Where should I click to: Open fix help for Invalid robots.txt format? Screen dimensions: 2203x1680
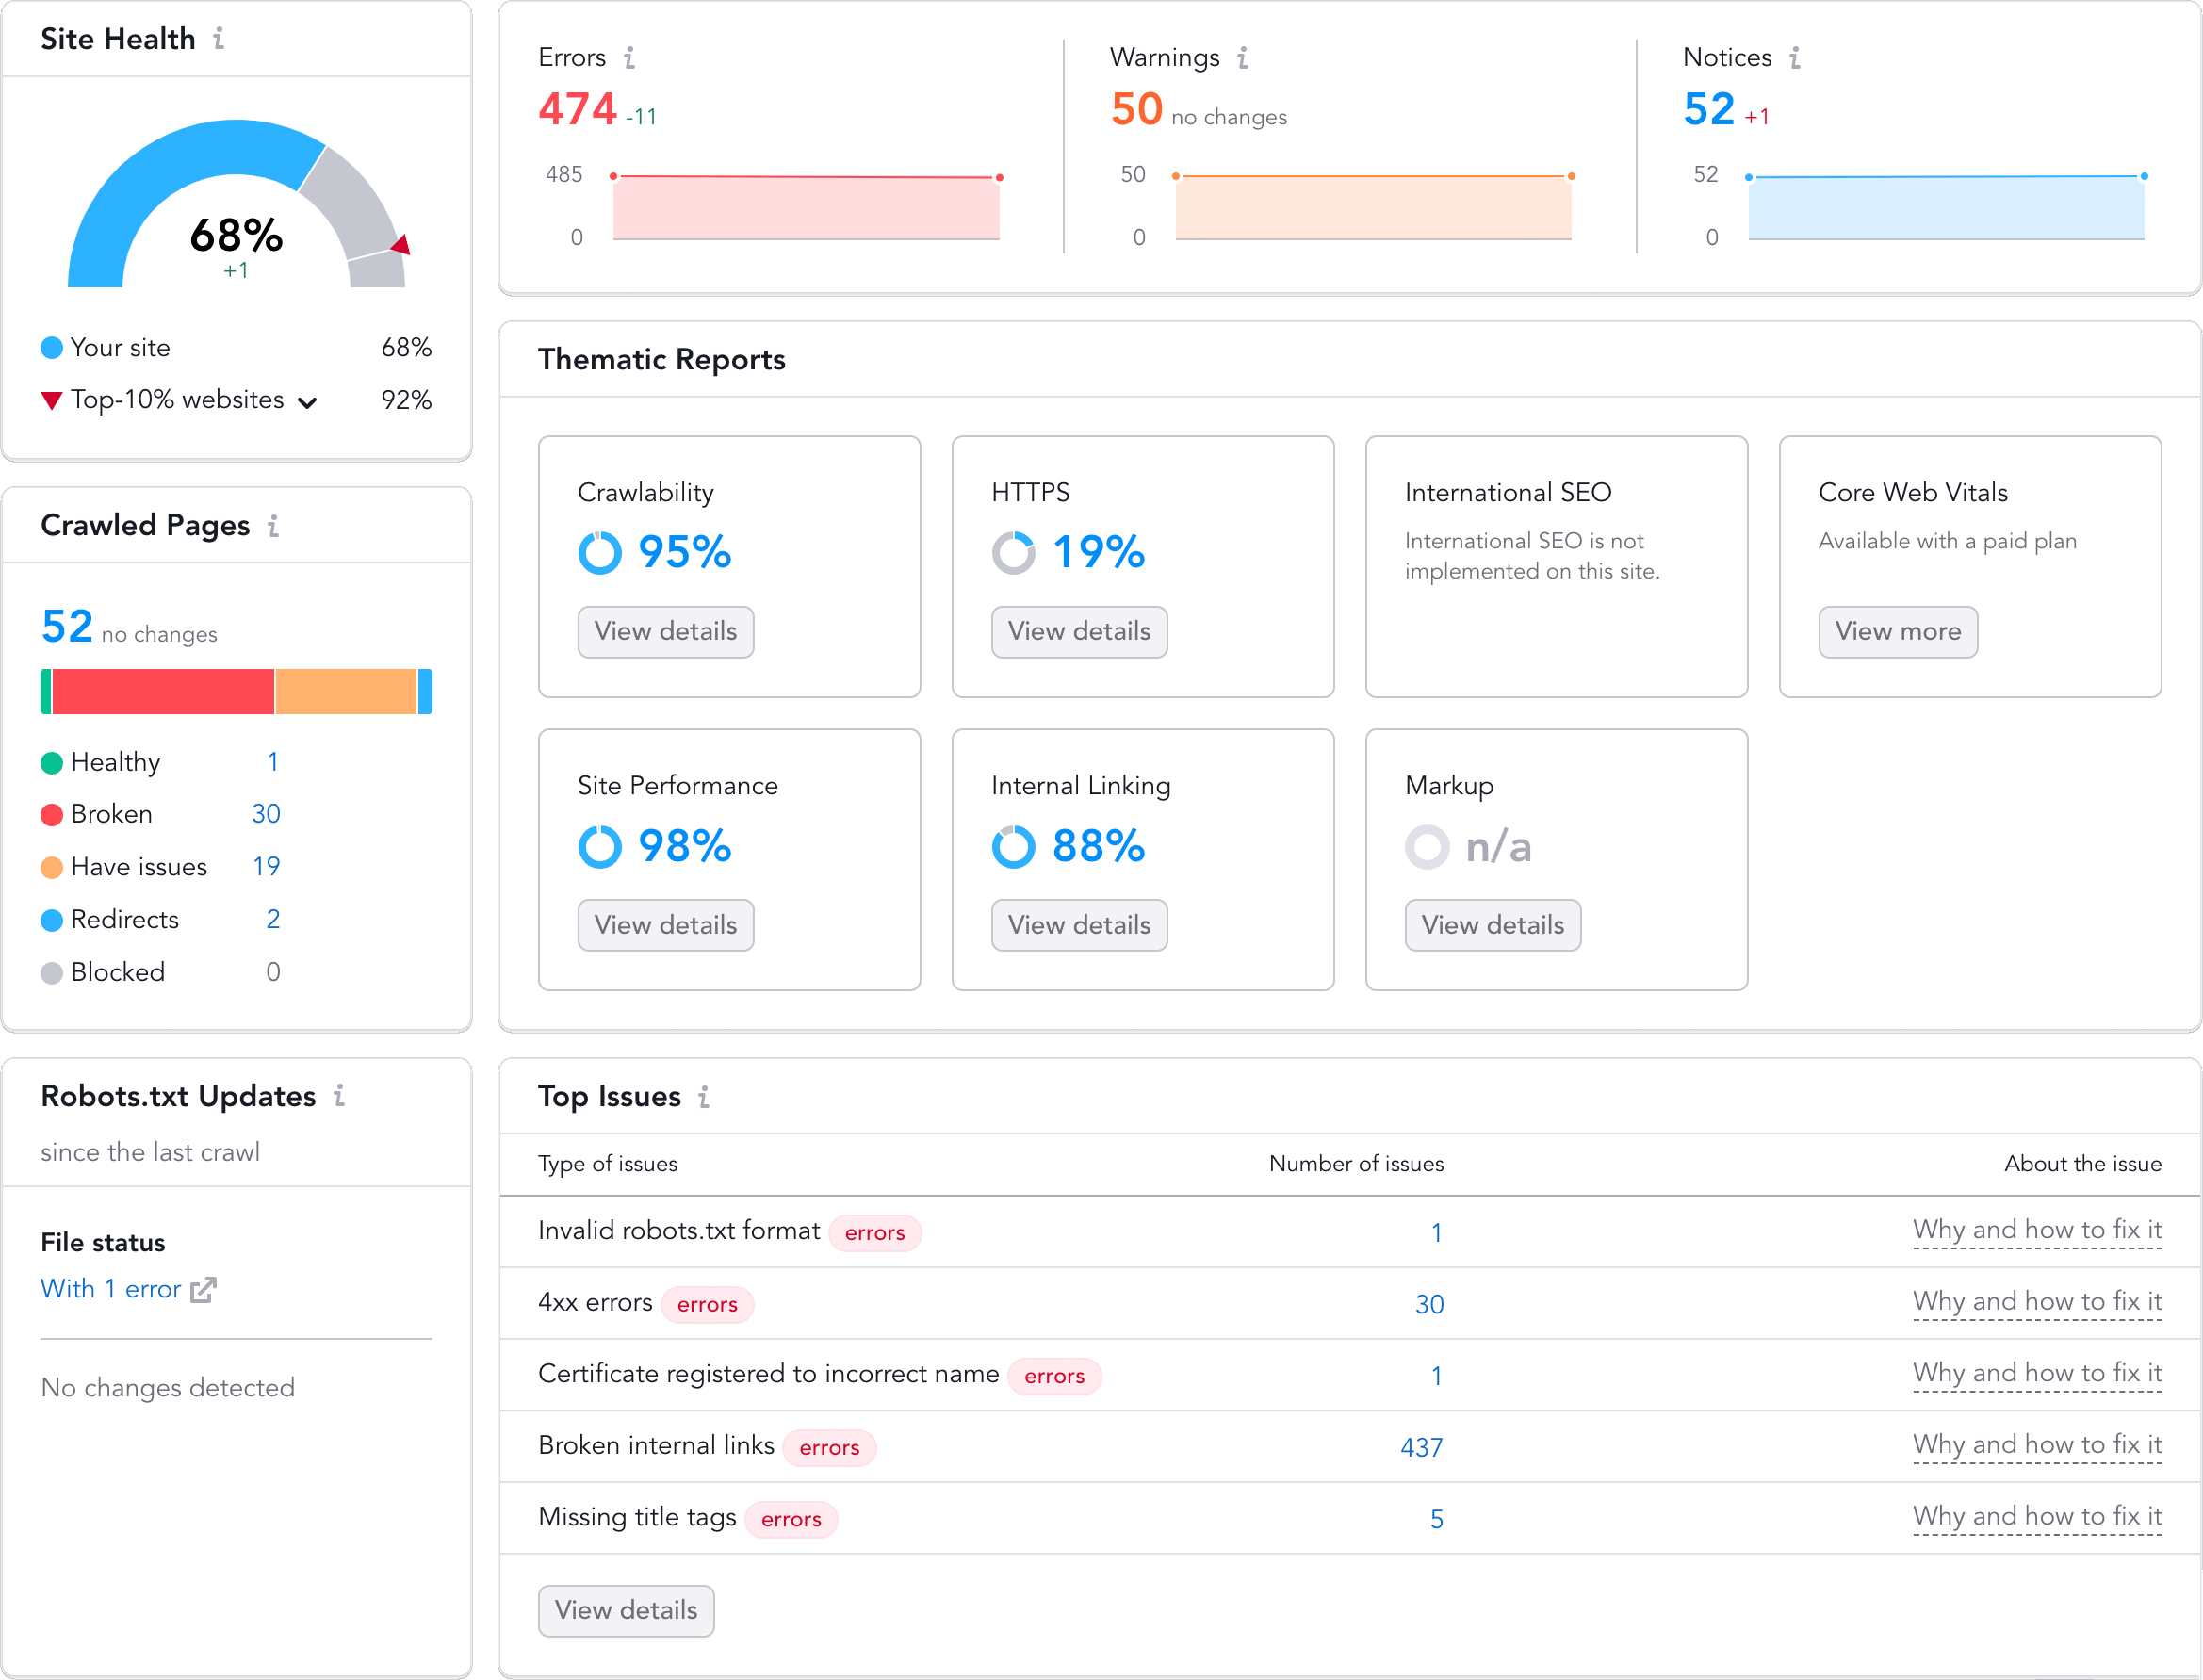(x=2037, y=1231)
